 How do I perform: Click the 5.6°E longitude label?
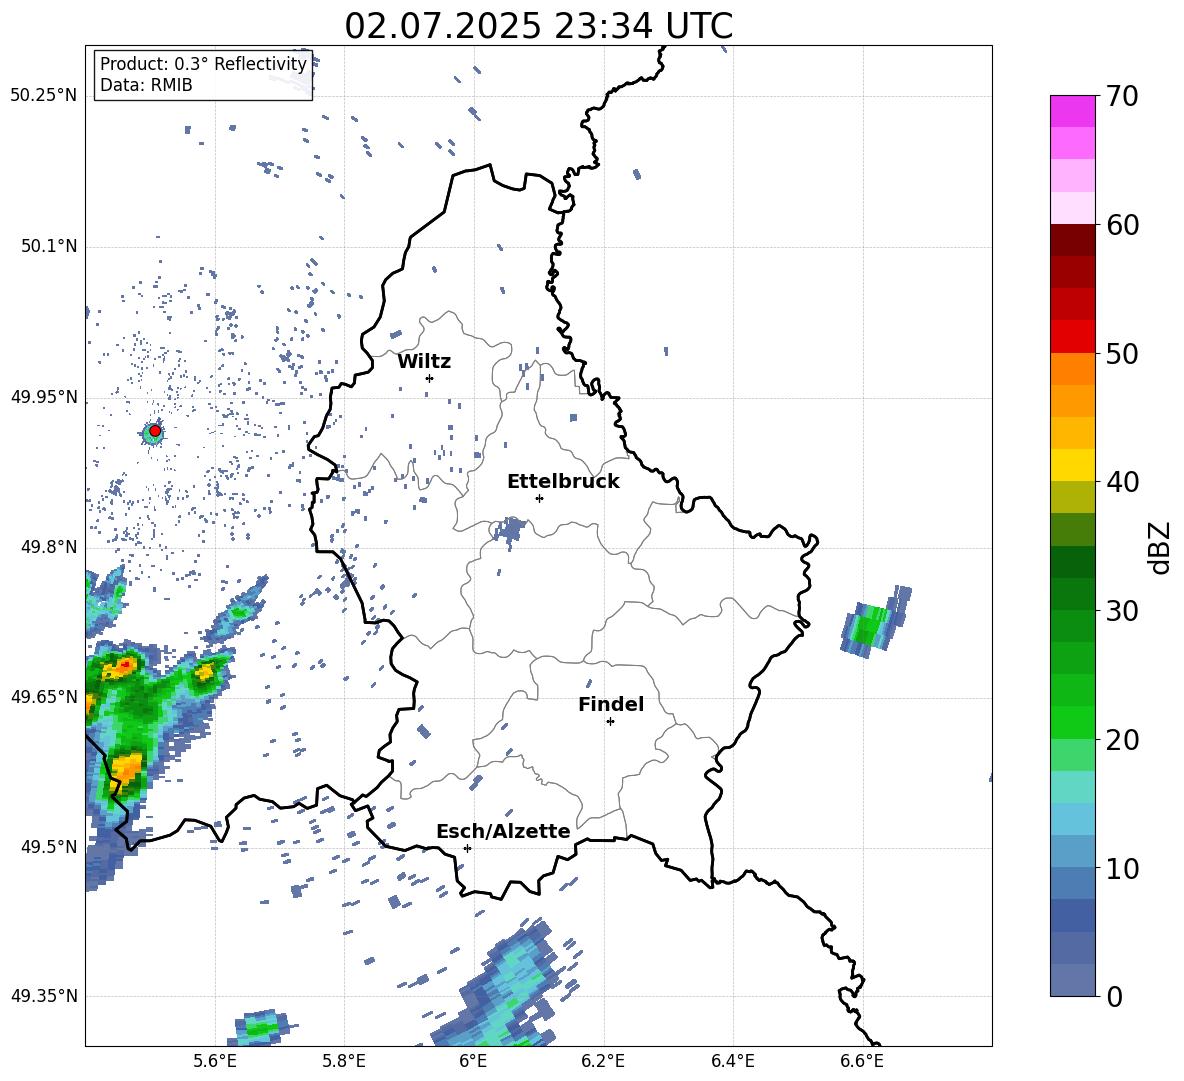coord(215,1061)
